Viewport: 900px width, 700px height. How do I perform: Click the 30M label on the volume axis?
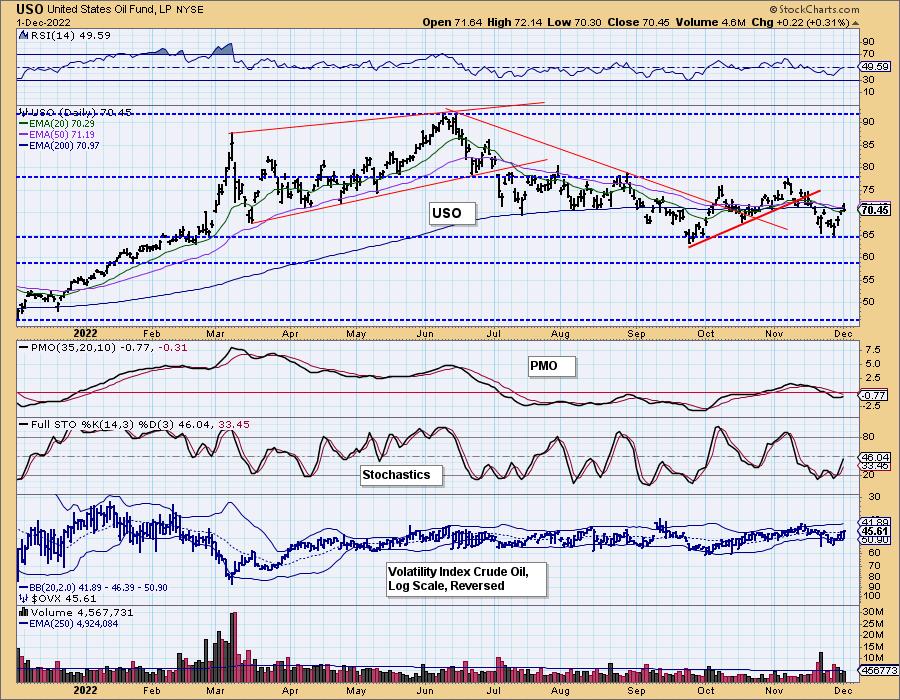[x=872, y=612]
